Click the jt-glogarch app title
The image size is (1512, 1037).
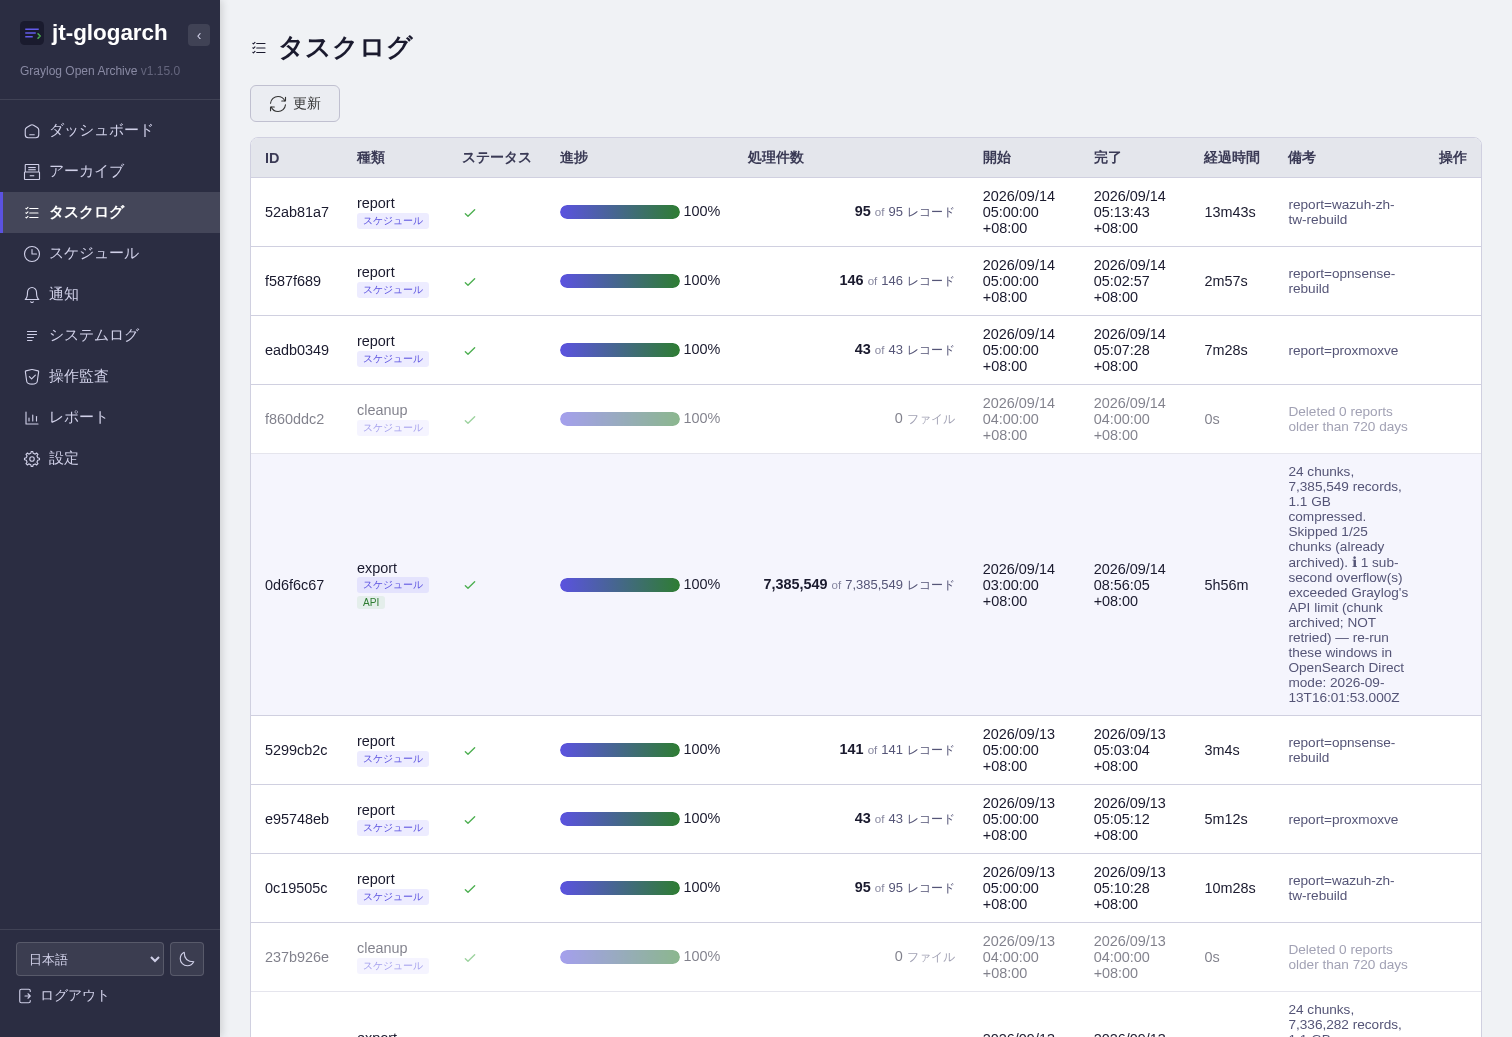(x=110, y=33)
